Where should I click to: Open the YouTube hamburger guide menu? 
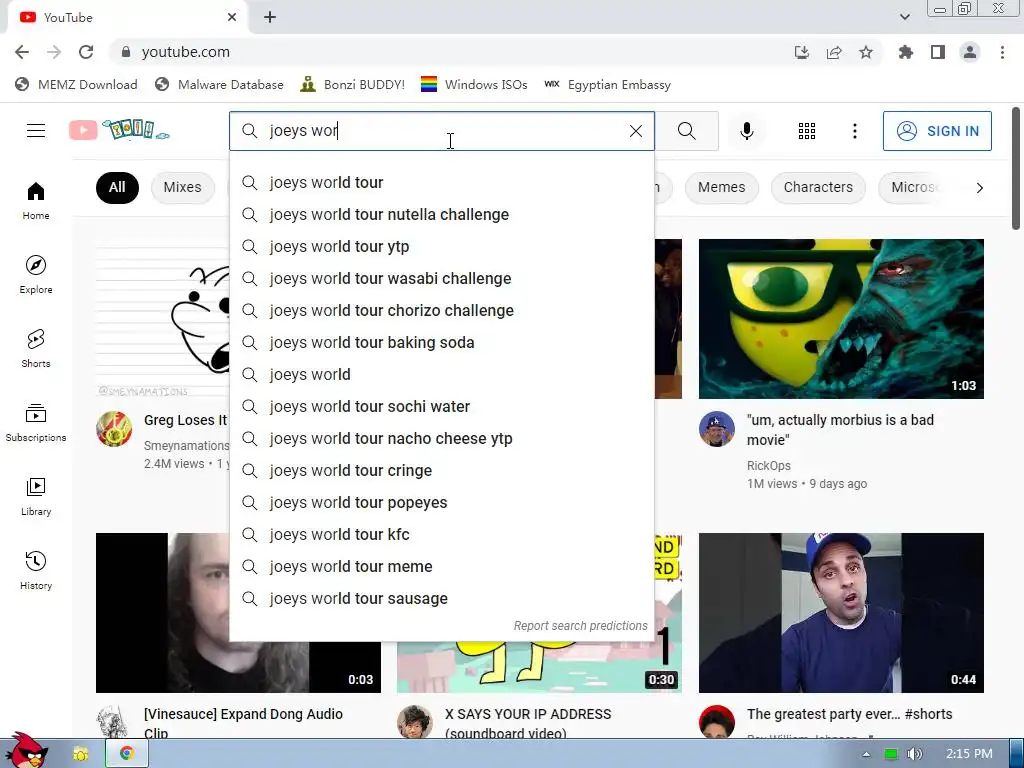36,131
